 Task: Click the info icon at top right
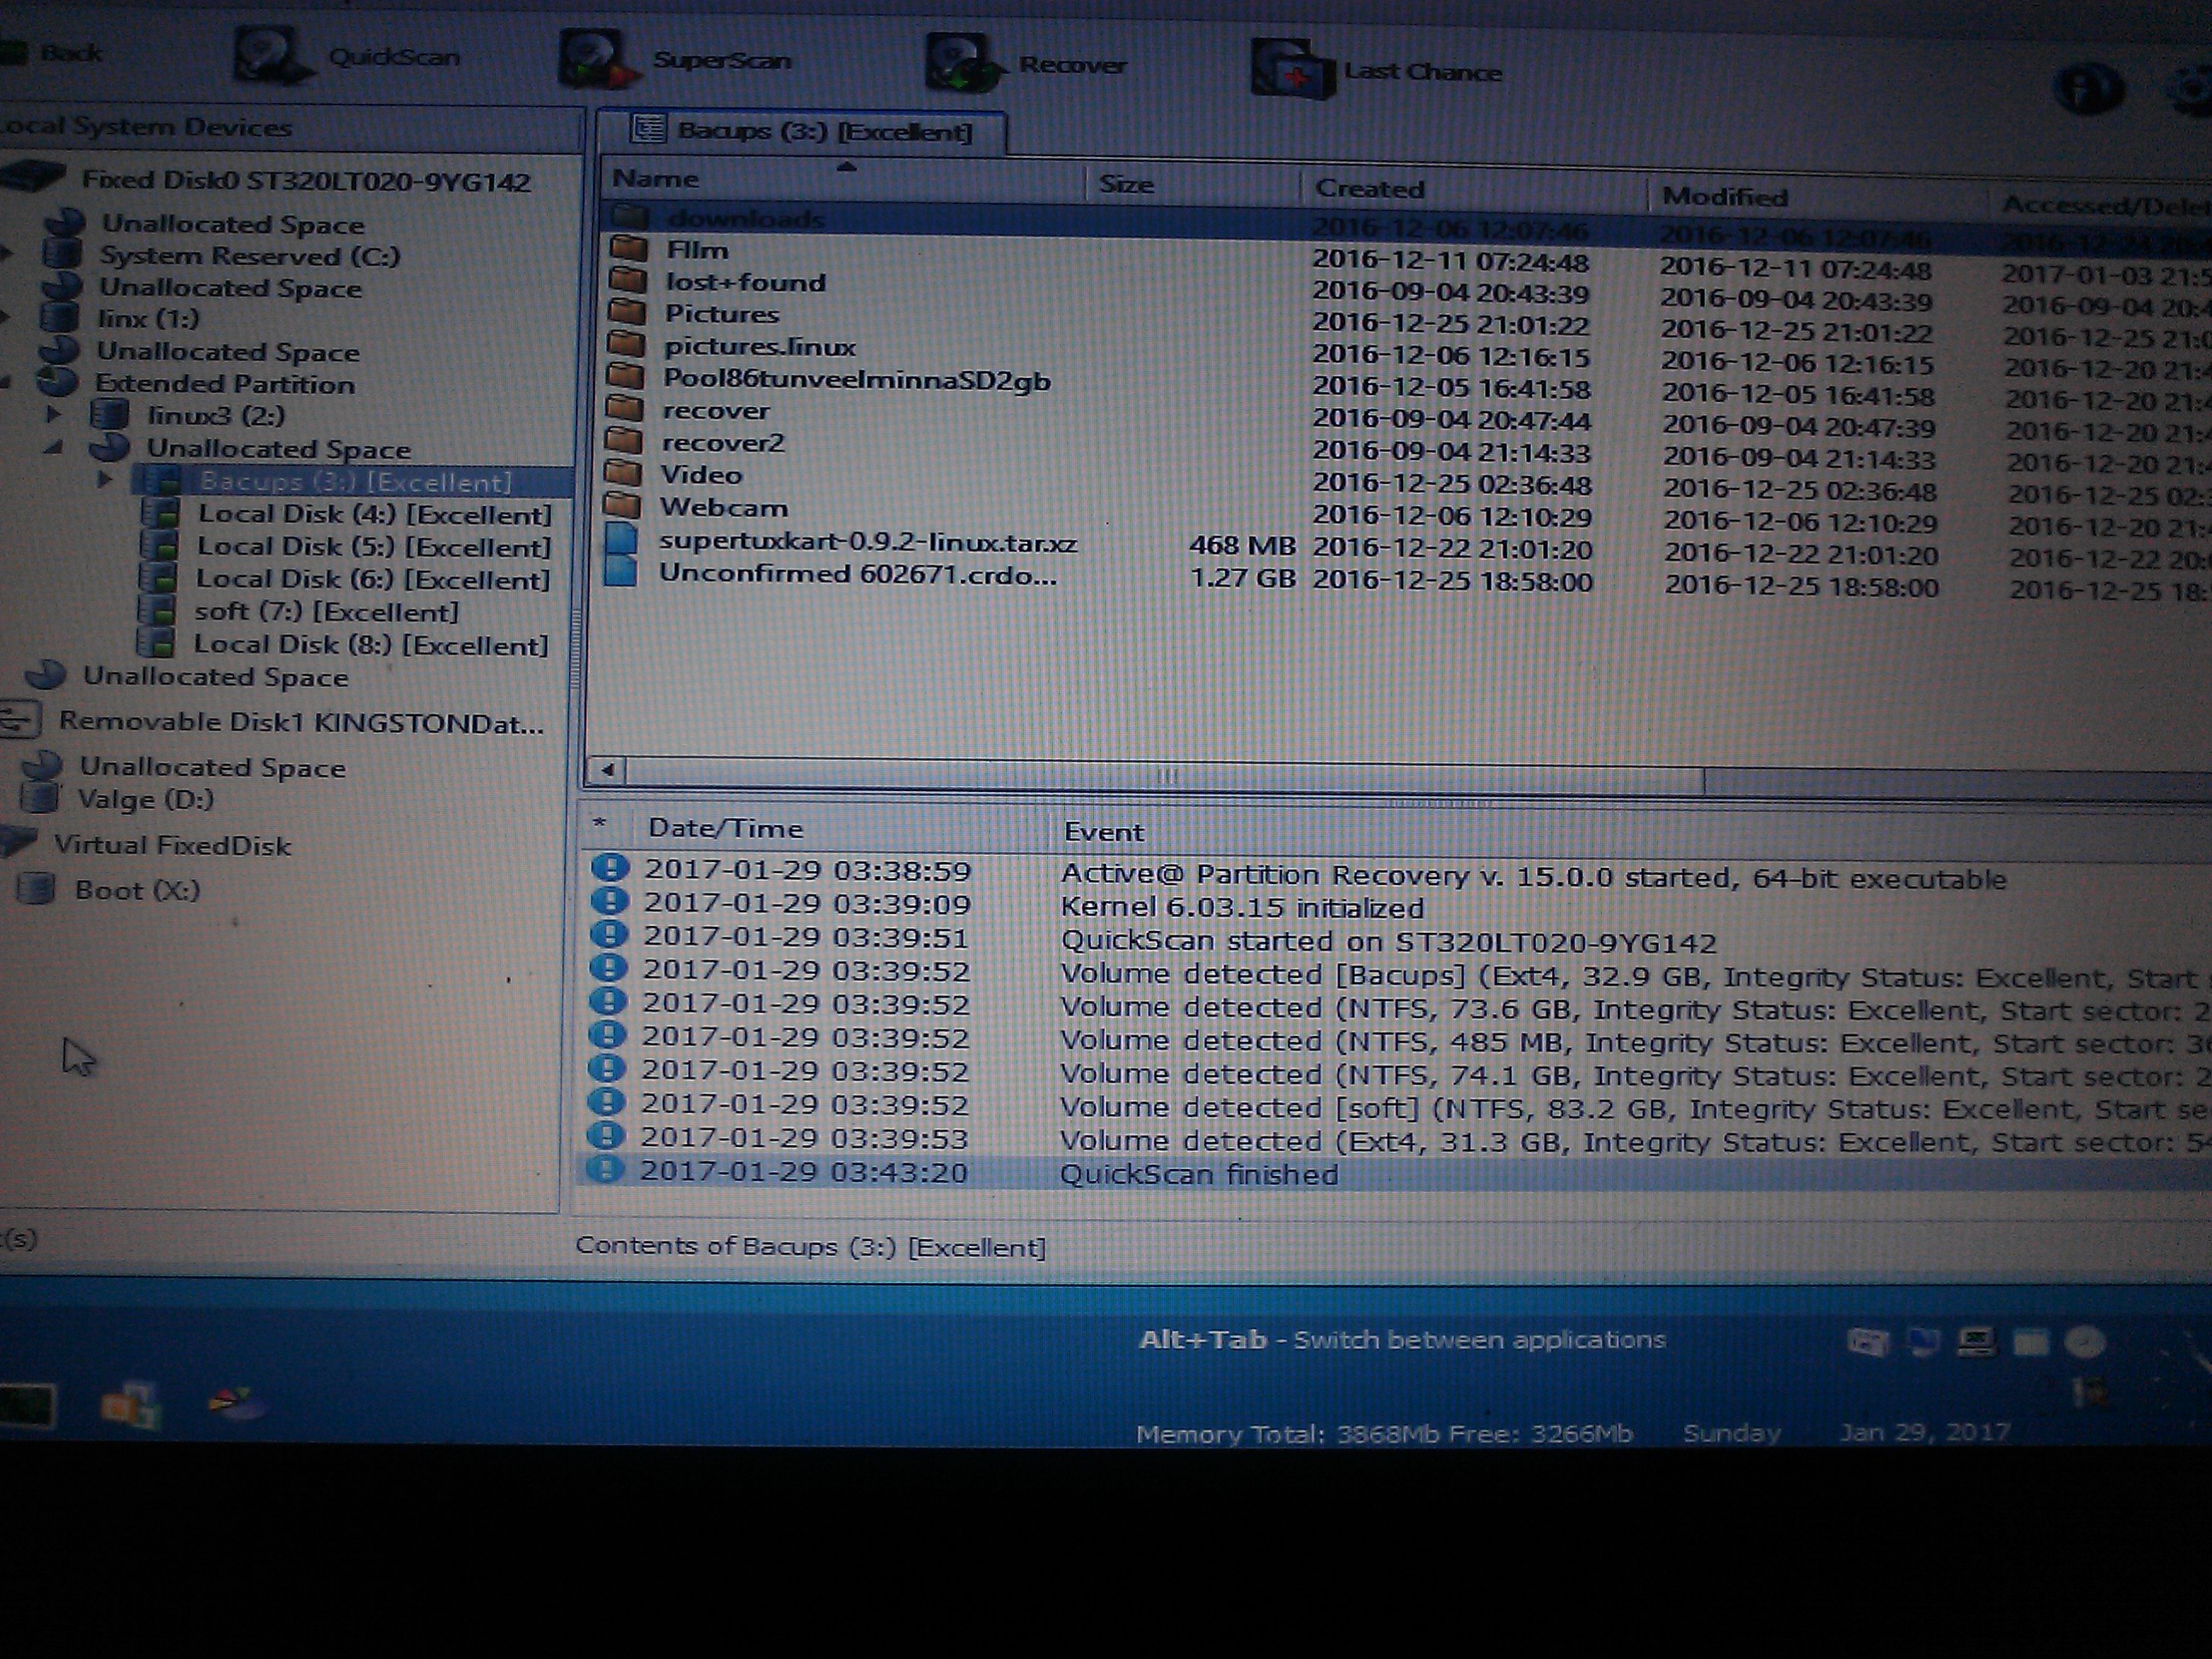(x=2088, y=88)
